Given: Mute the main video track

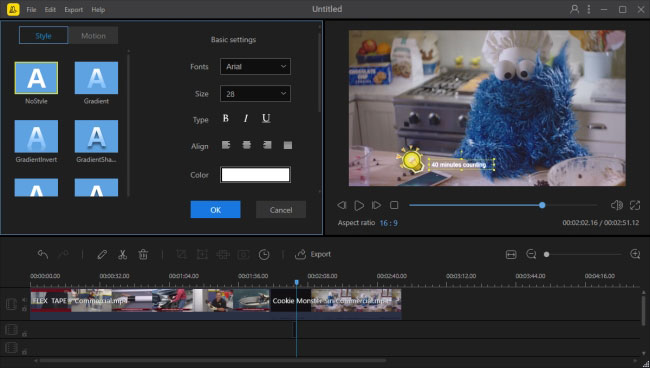Looking at the screenshot, I should [x=24, y=300].
